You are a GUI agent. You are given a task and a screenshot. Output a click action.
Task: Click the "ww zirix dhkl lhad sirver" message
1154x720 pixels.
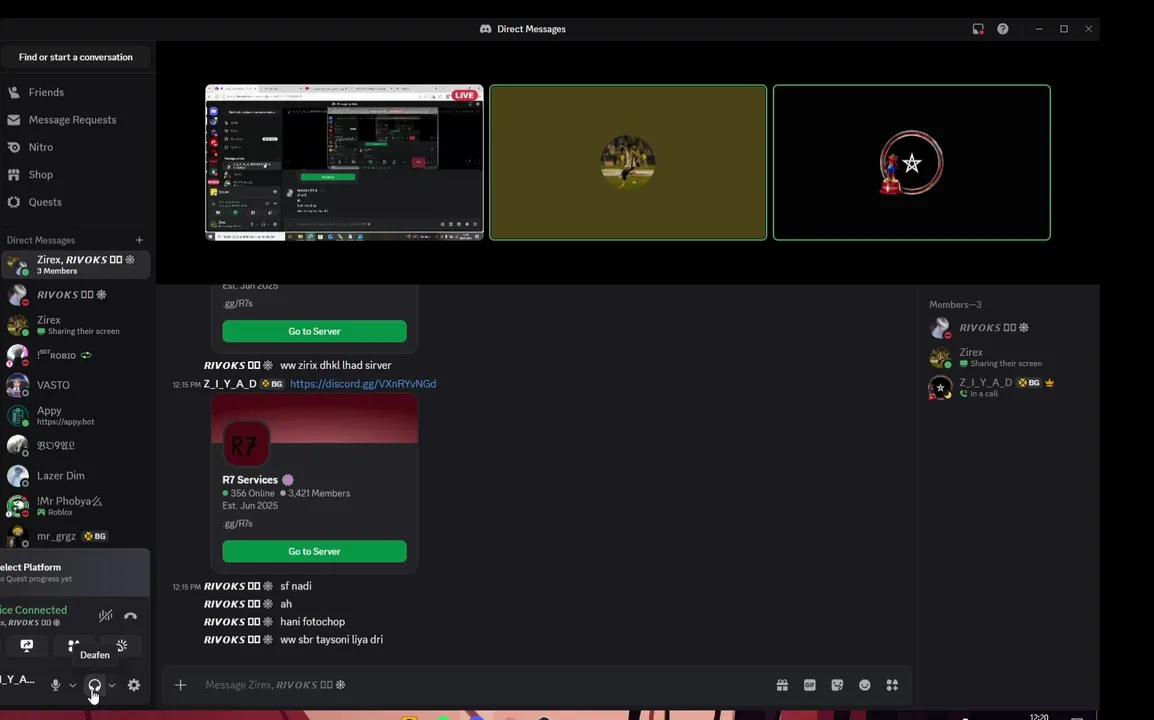(x=336, y=365)
